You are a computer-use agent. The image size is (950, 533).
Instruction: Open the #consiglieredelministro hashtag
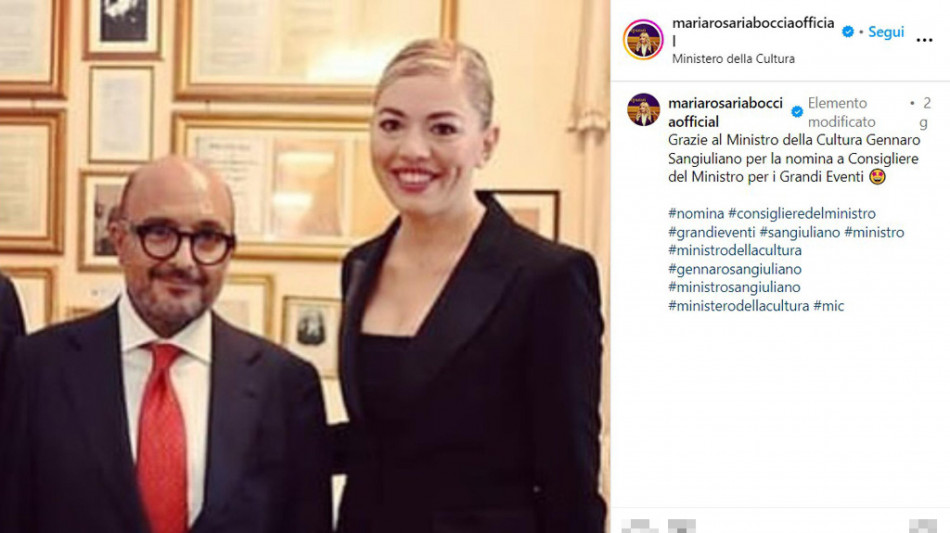[x=802, y=213]
